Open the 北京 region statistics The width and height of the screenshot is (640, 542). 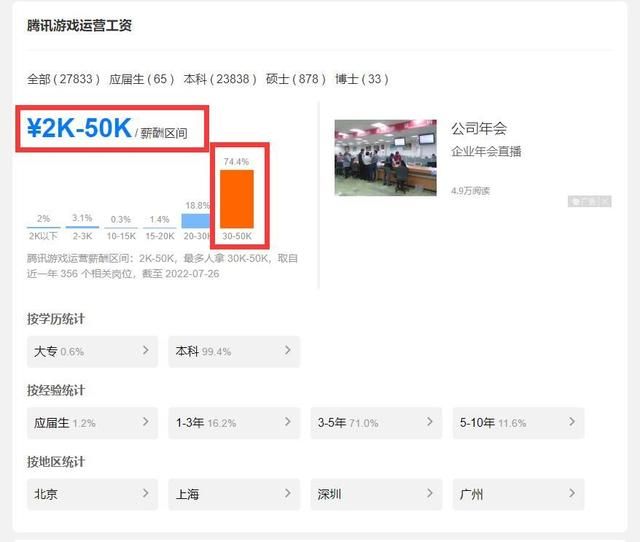pos(92,494)
